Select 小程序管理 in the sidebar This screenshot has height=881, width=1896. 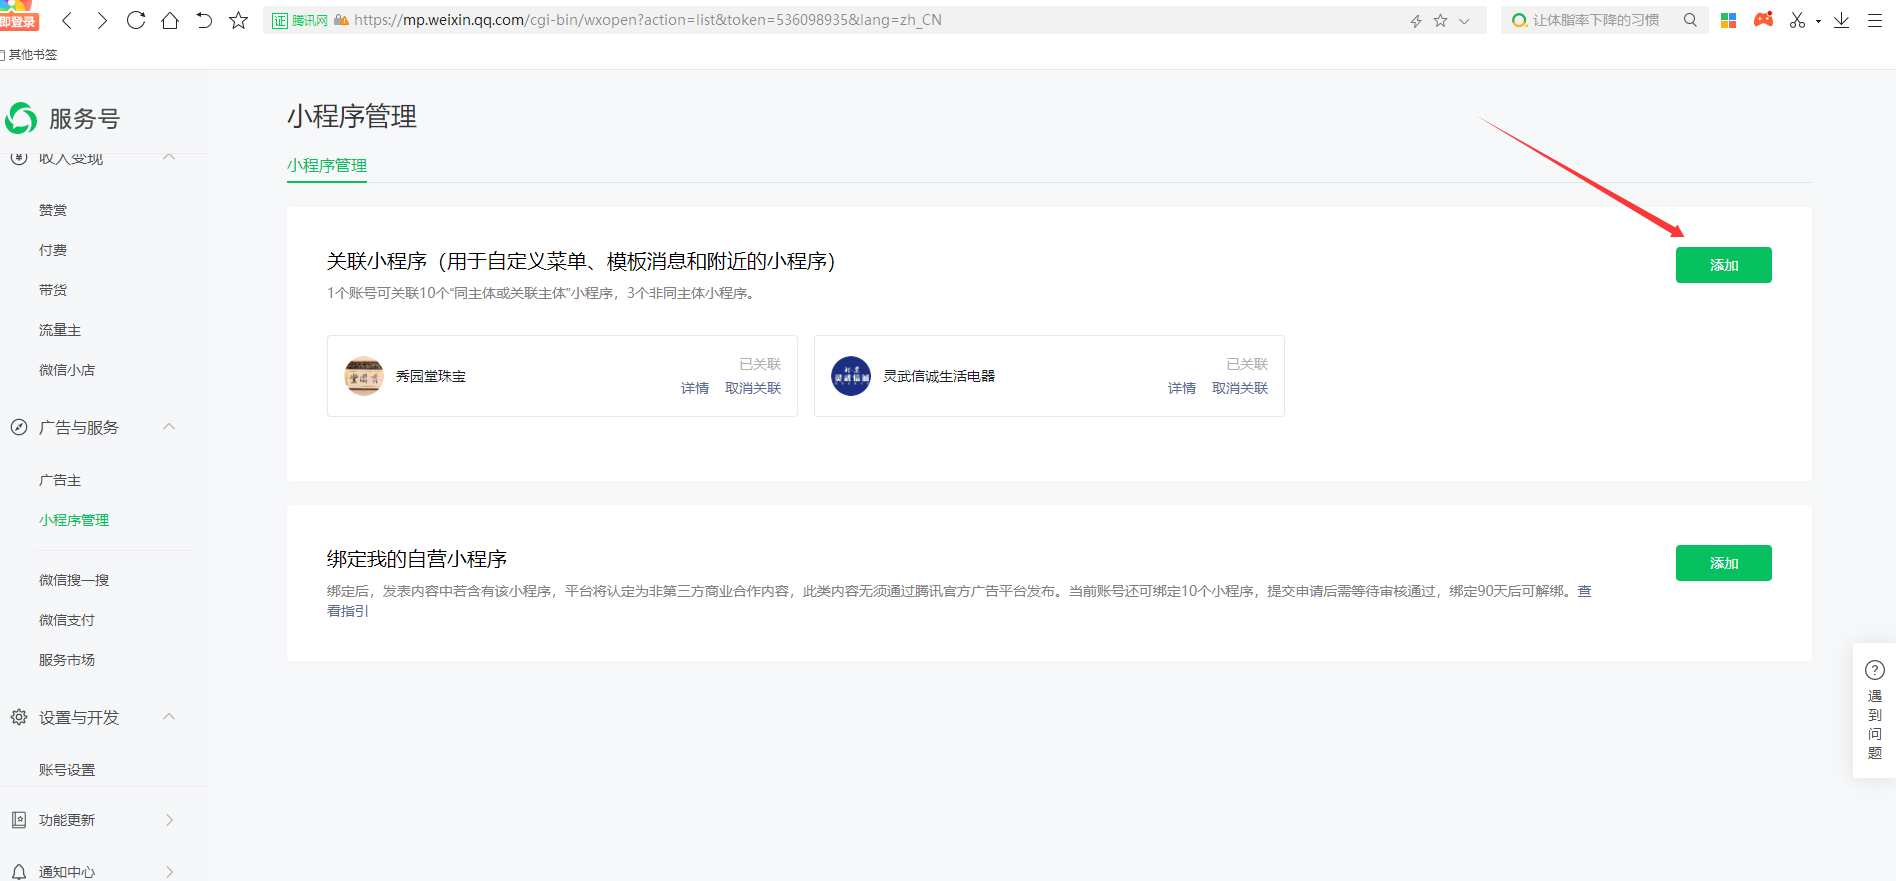click(x=74, y=520)
